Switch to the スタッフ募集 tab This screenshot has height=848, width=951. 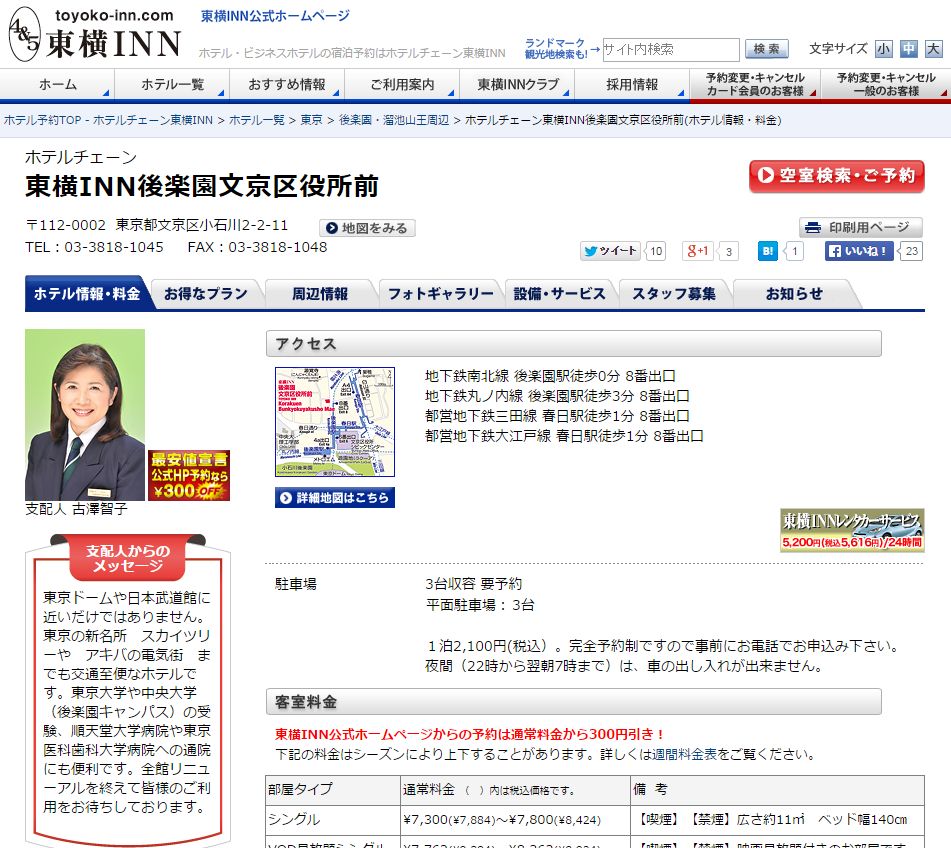tap(674, 294)
